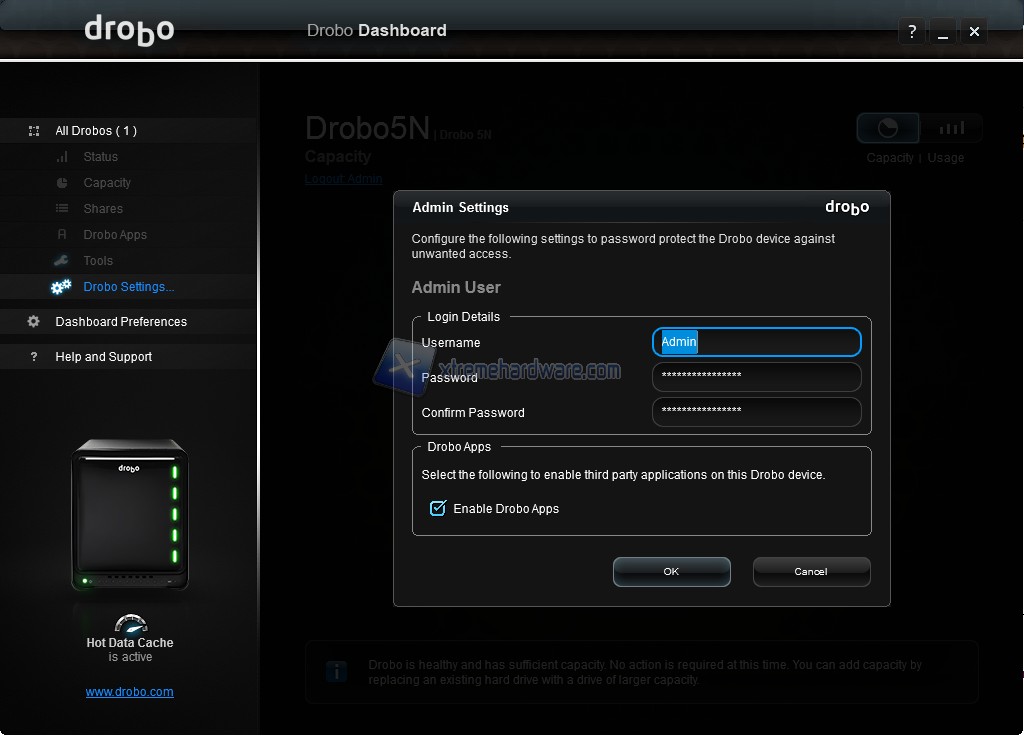Click the Shares list icon
This screenshot has height=736, width=1024.
(62, 209)
